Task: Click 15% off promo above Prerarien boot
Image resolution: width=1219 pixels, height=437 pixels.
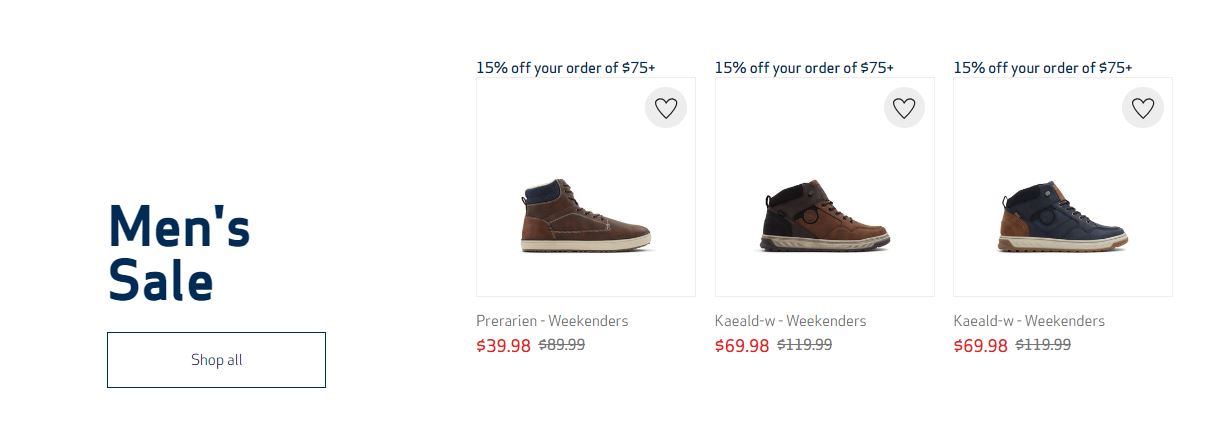Action: [565, 68]
